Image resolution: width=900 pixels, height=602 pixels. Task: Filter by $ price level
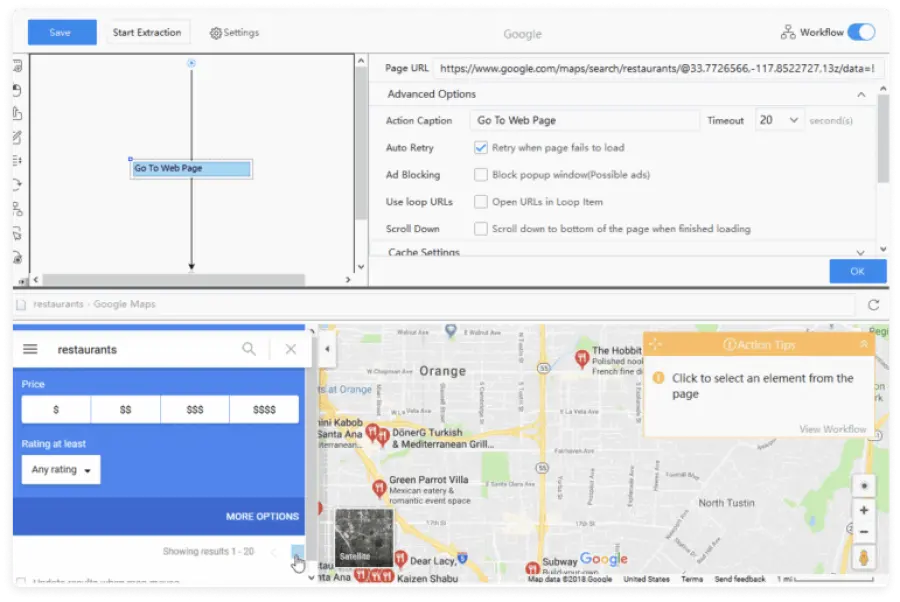[x=56, y=410]
